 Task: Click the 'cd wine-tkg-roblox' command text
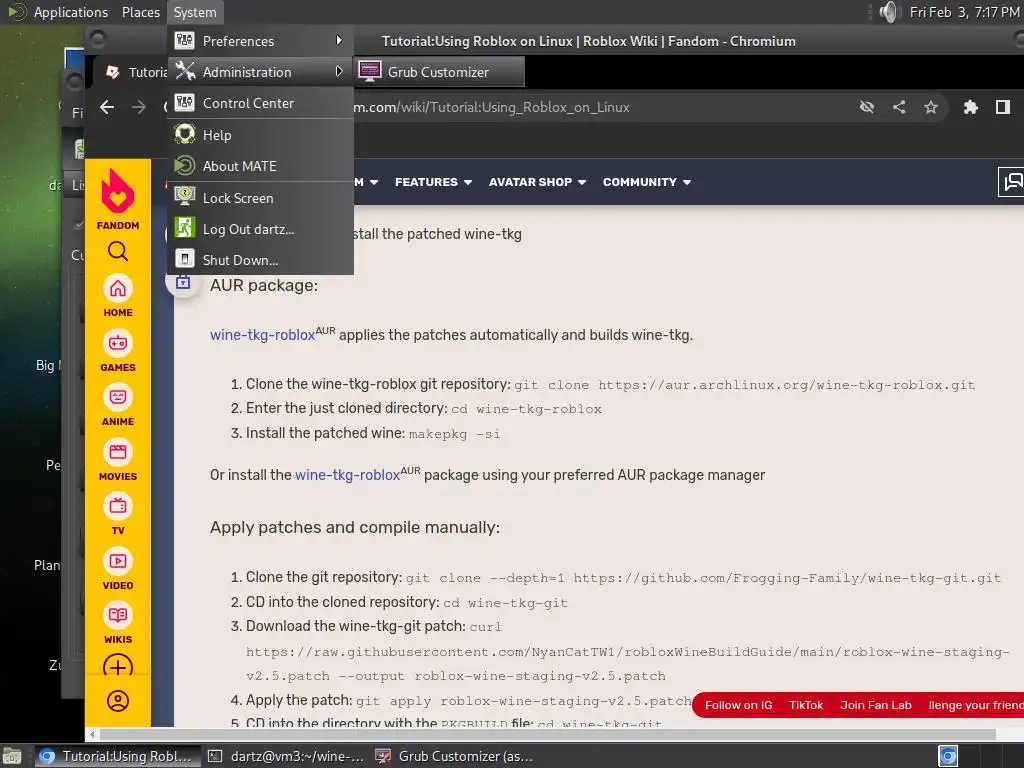click(526, 409)
